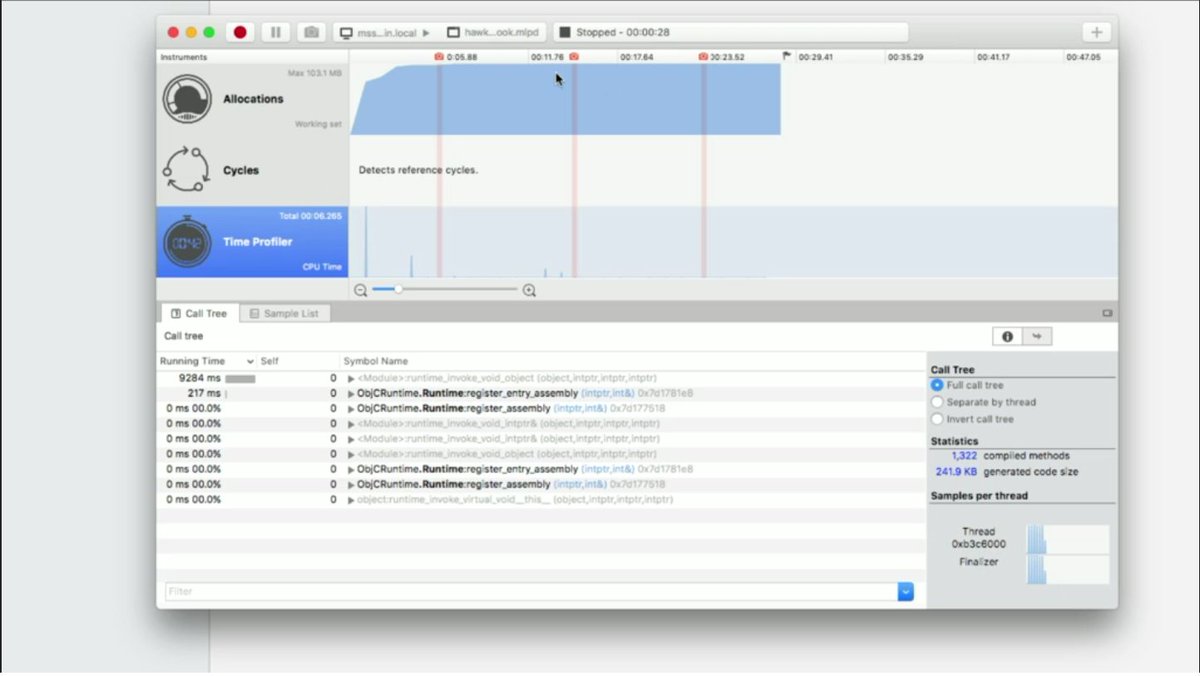The width and height of the screenshot is (1200, 676).
Task: Open the inspector info button above Call Tree settings
Action: point(1009,336)
